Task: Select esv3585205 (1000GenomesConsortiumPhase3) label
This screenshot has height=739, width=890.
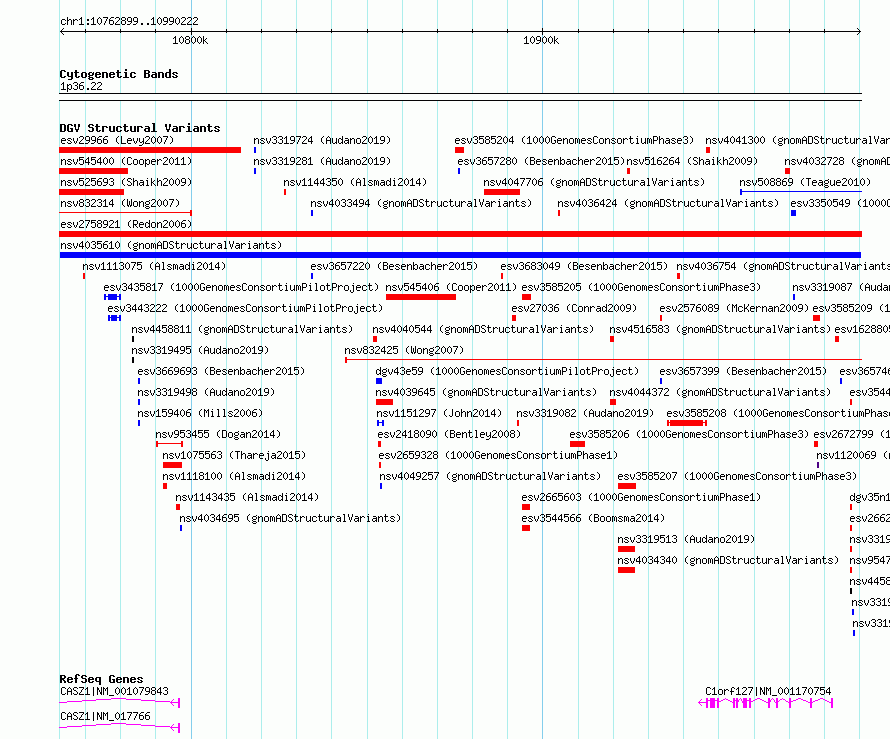Action: pyautogui.click(x=641, y=287)
